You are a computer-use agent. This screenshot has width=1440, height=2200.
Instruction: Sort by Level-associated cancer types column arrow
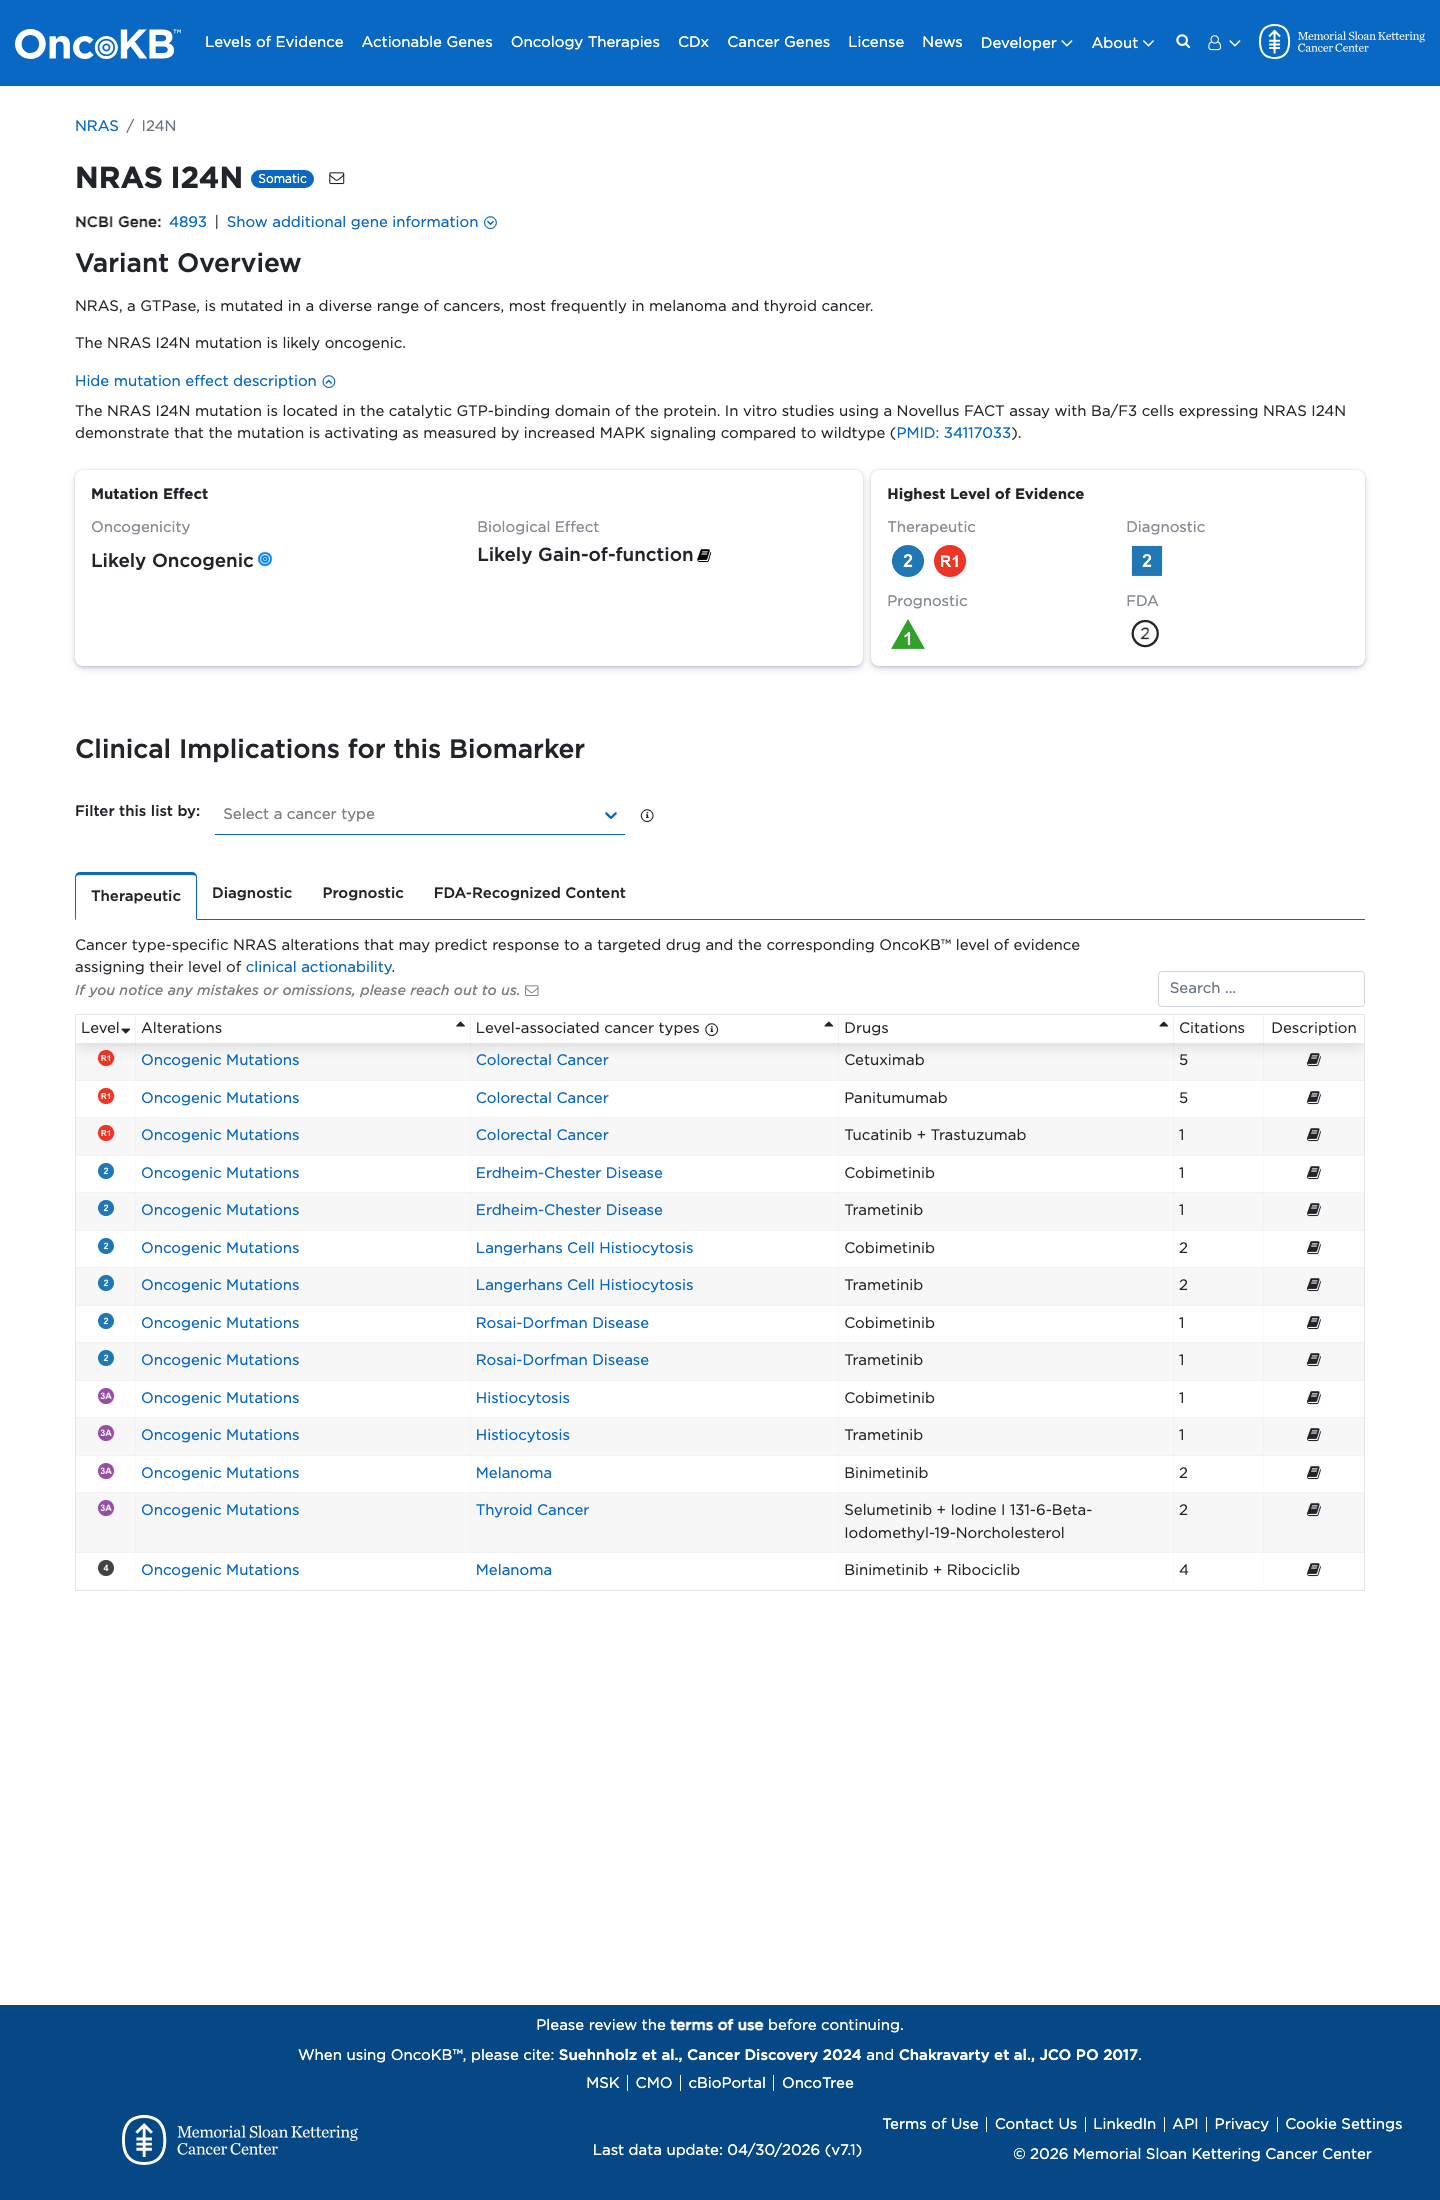pyautogui.click(x=829, y=1026)
